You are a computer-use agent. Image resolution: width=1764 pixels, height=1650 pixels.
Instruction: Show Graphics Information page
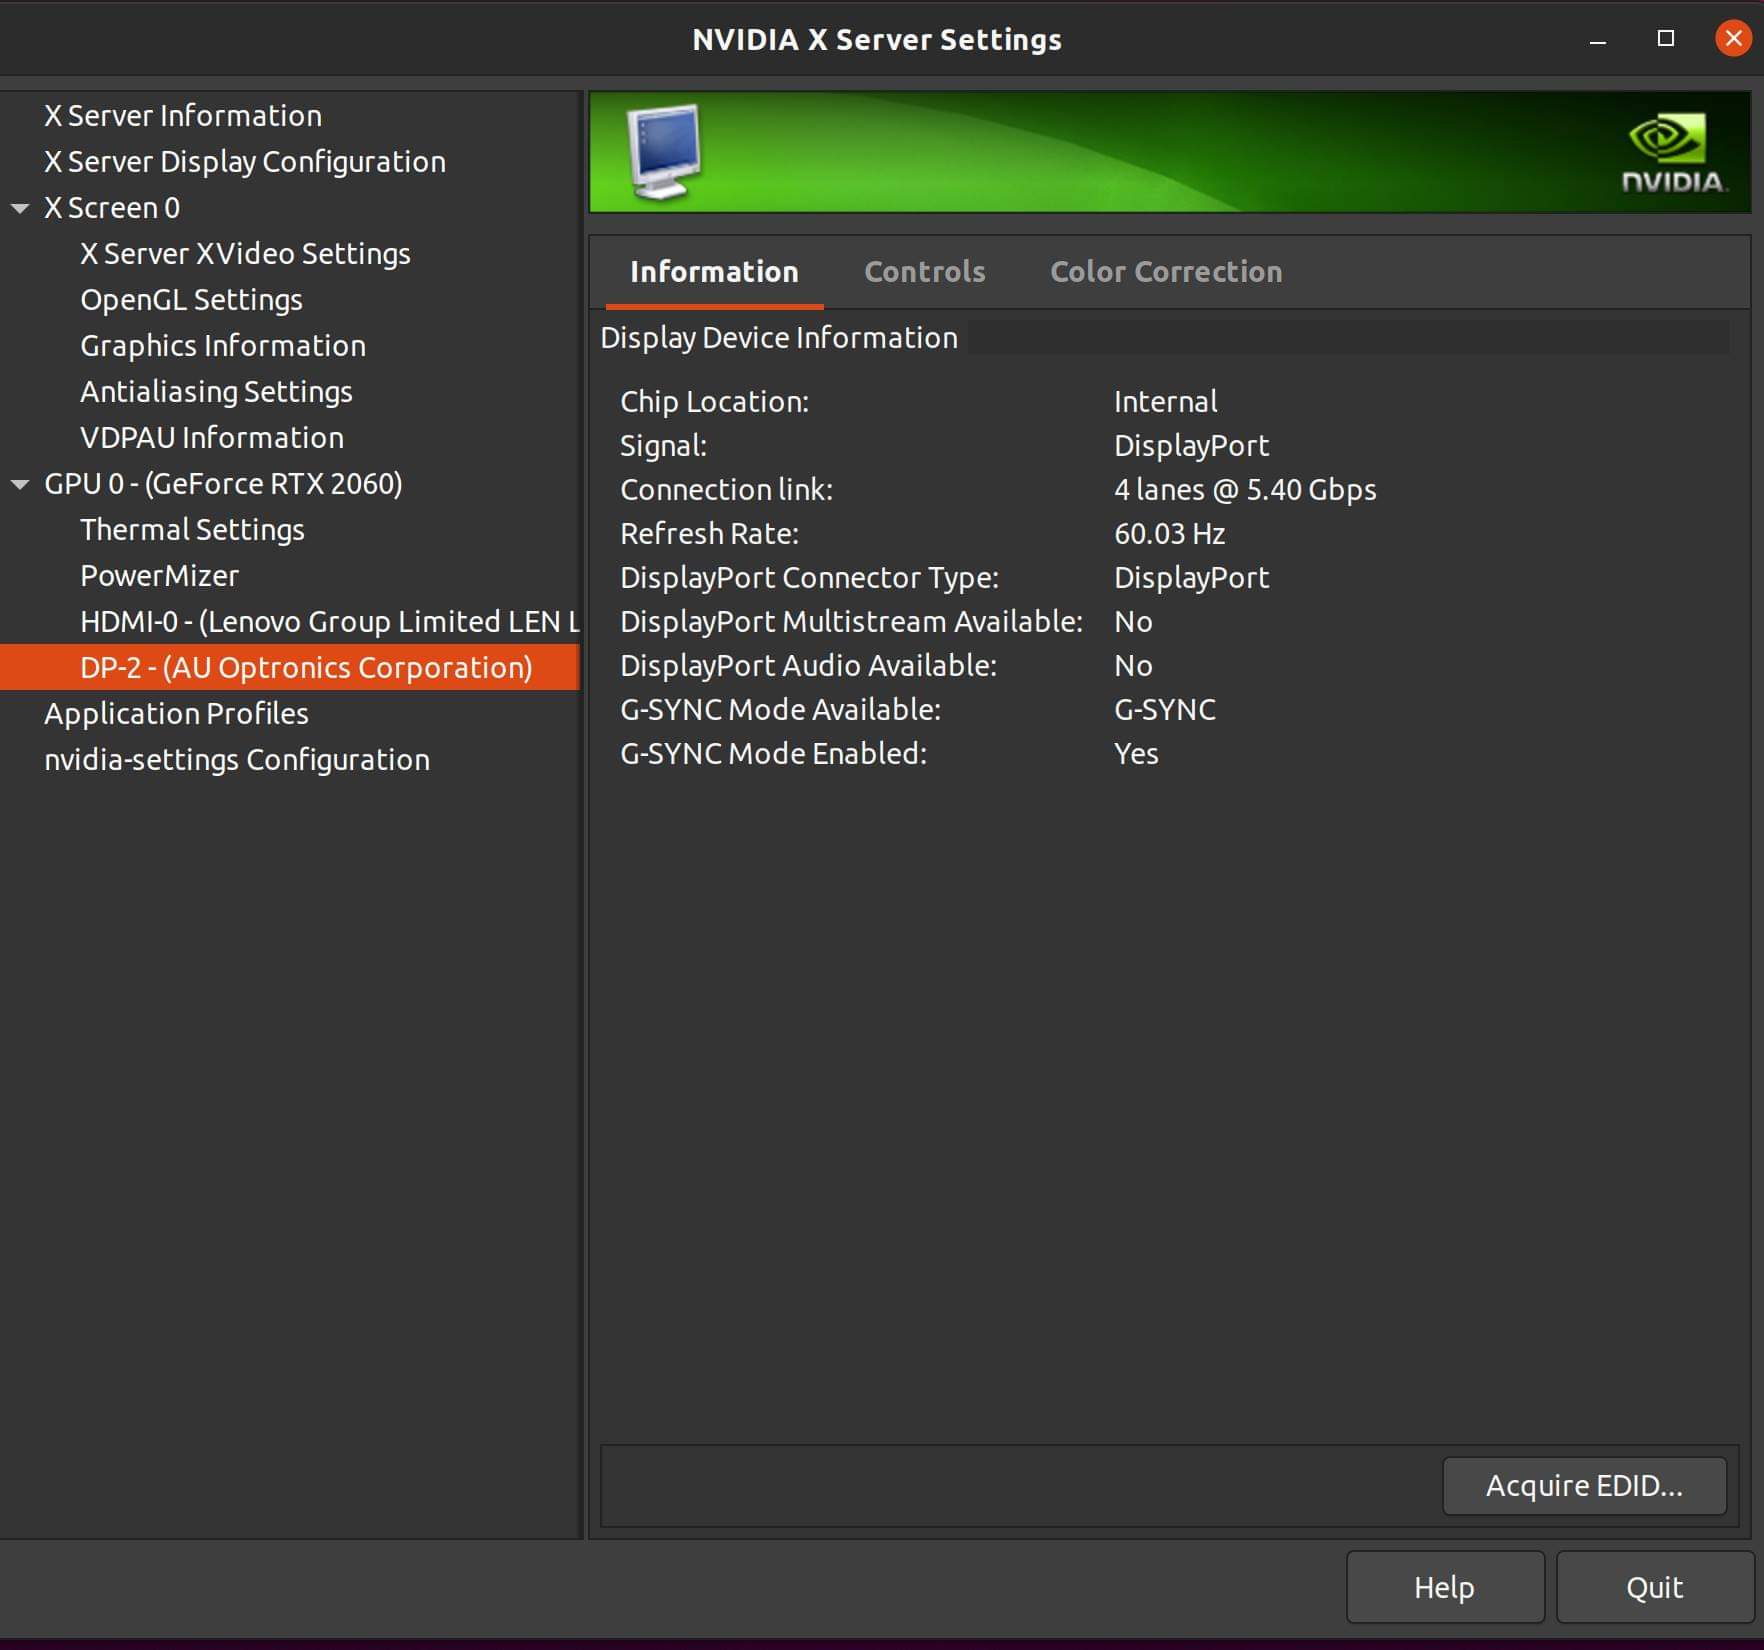coord(223,346)
